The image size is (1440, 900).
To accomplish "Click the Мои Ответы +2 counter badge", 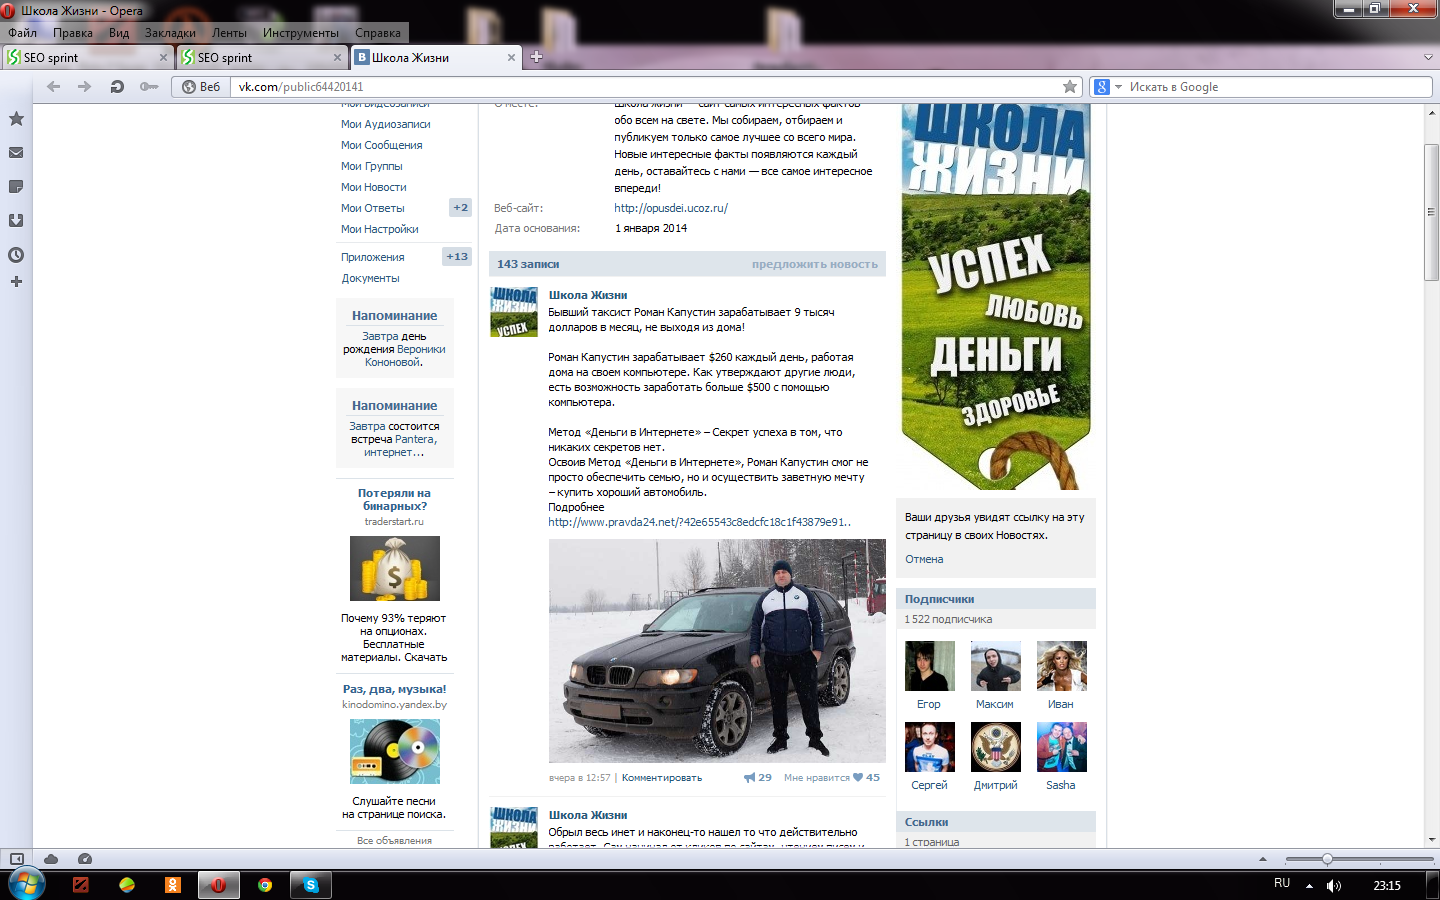I will click(460, 208).
